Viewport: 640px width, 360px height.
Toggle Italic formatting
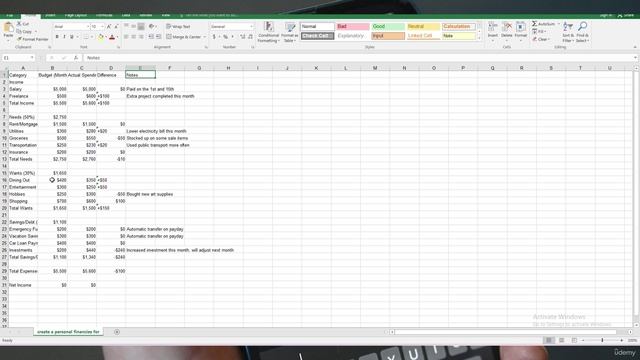64,37
